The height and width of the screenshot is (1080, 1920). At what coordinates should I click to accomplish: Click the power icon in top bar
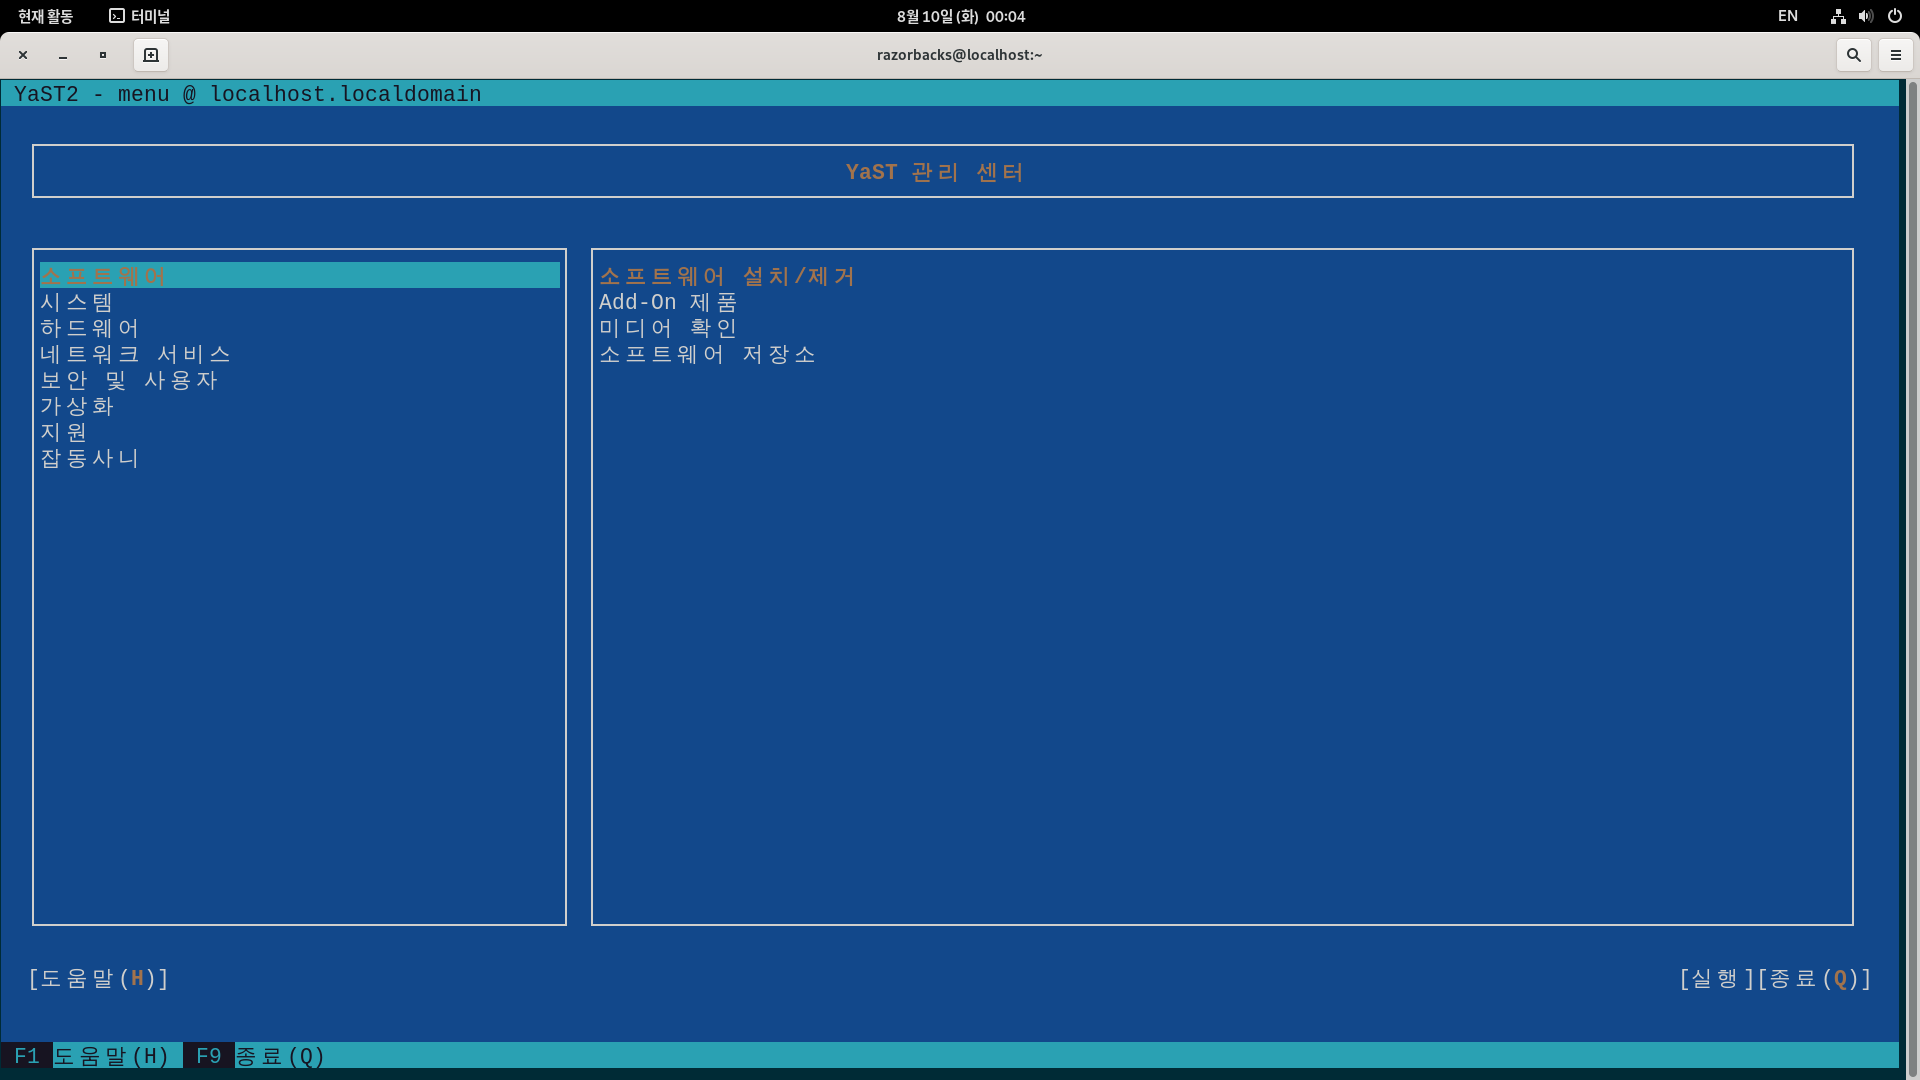(1894, 16)
